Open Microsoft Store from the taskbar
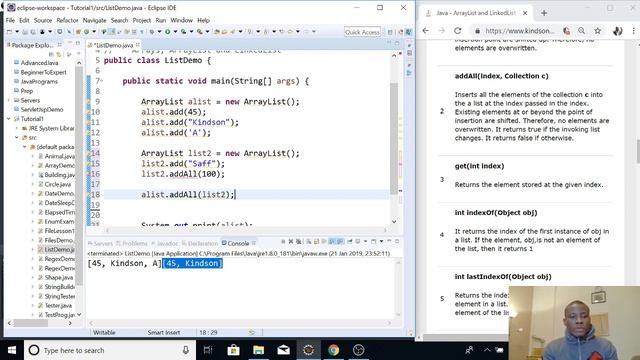640x360 pixels. coord(233,350)
